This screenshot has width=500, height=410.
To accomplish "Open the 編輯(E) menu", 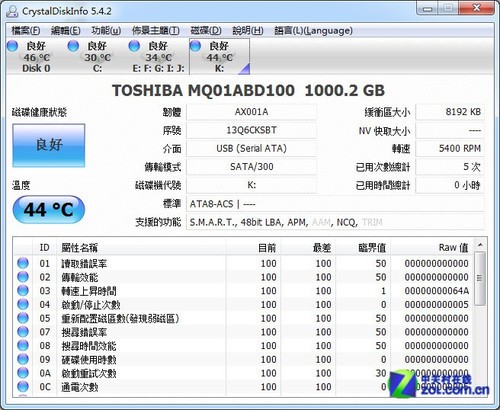I will [x=66, y=31].
